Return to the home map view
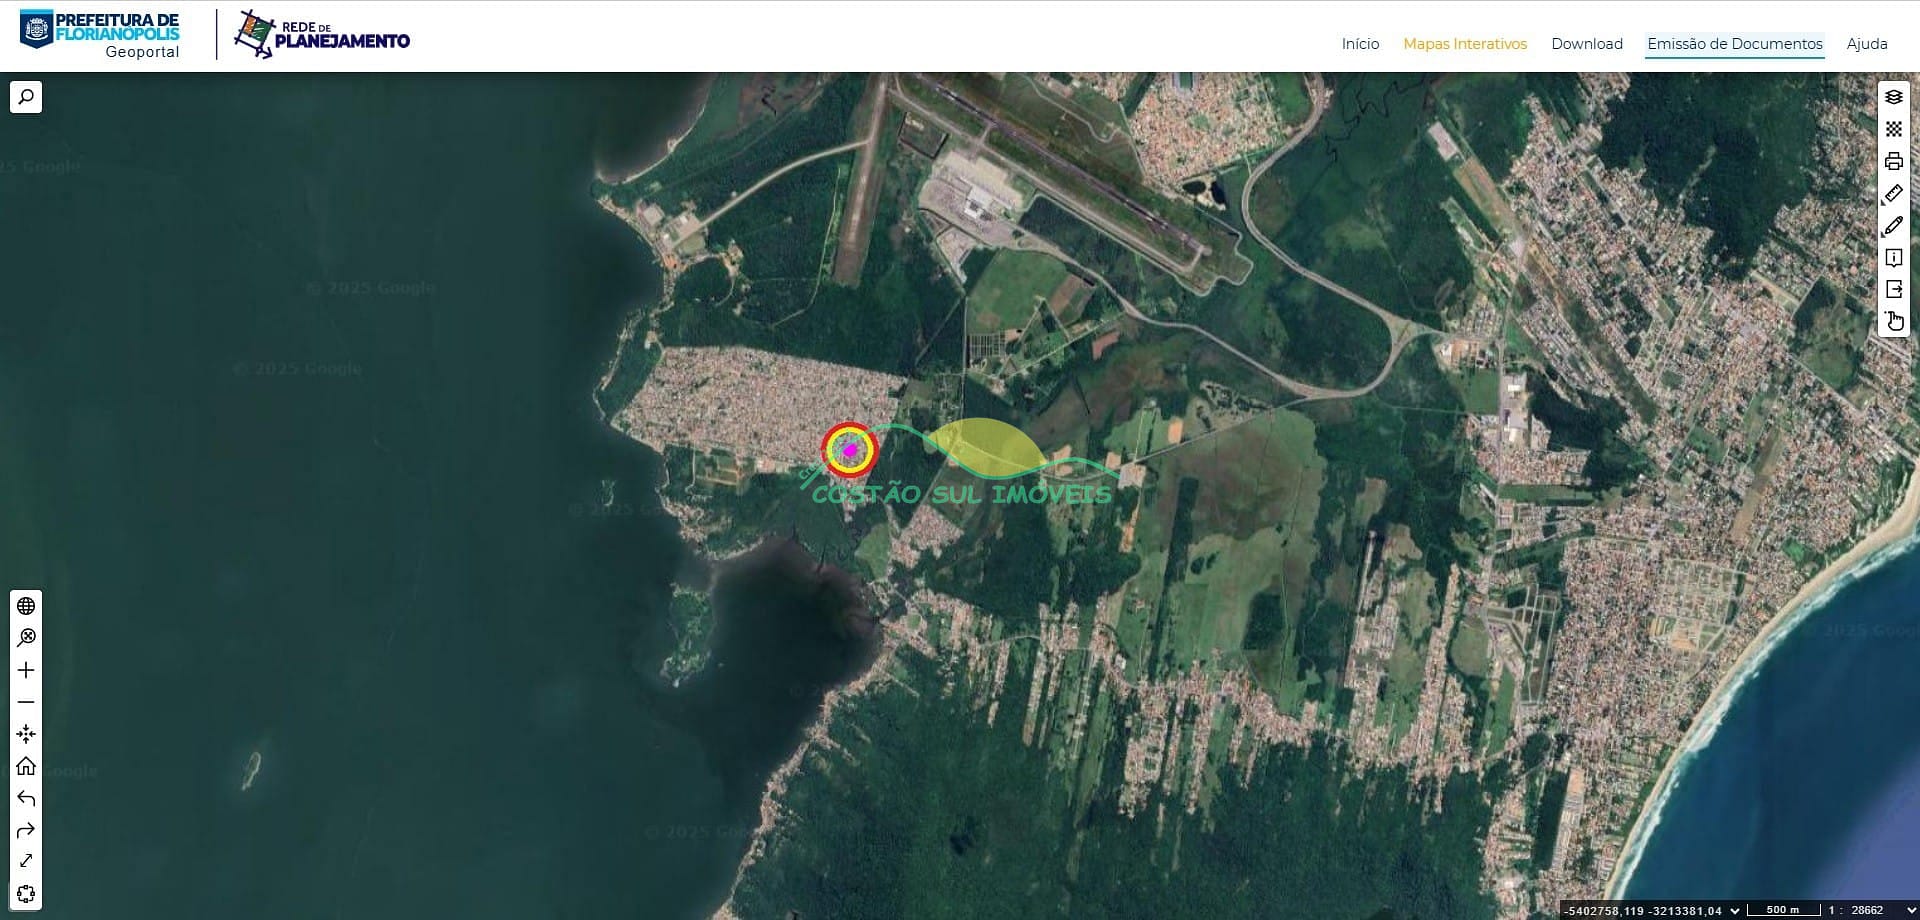1920x920 pixels. click(x=26, y=766)
